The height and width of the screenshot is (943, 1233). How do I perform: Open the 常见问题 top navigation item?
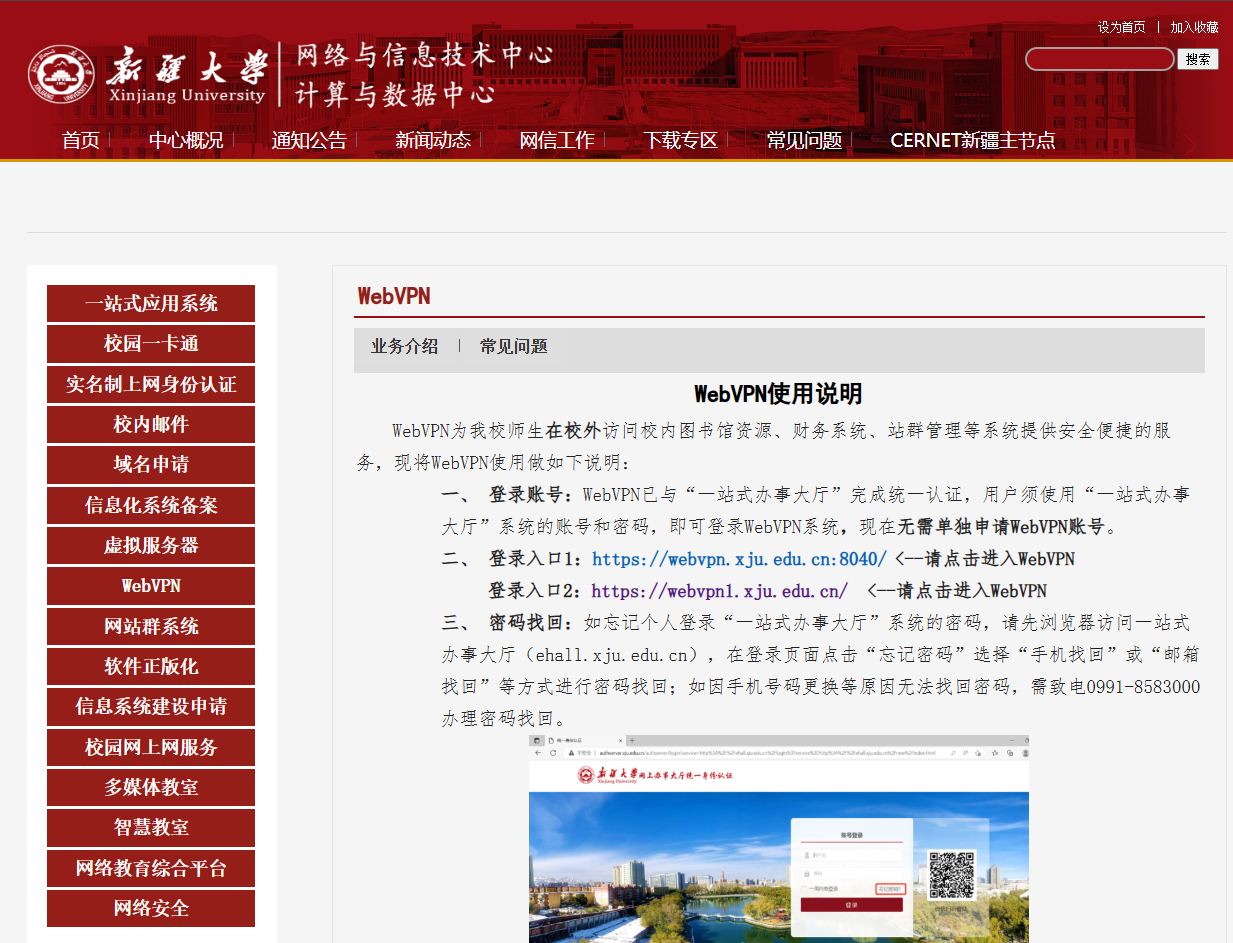click(805, 140)
